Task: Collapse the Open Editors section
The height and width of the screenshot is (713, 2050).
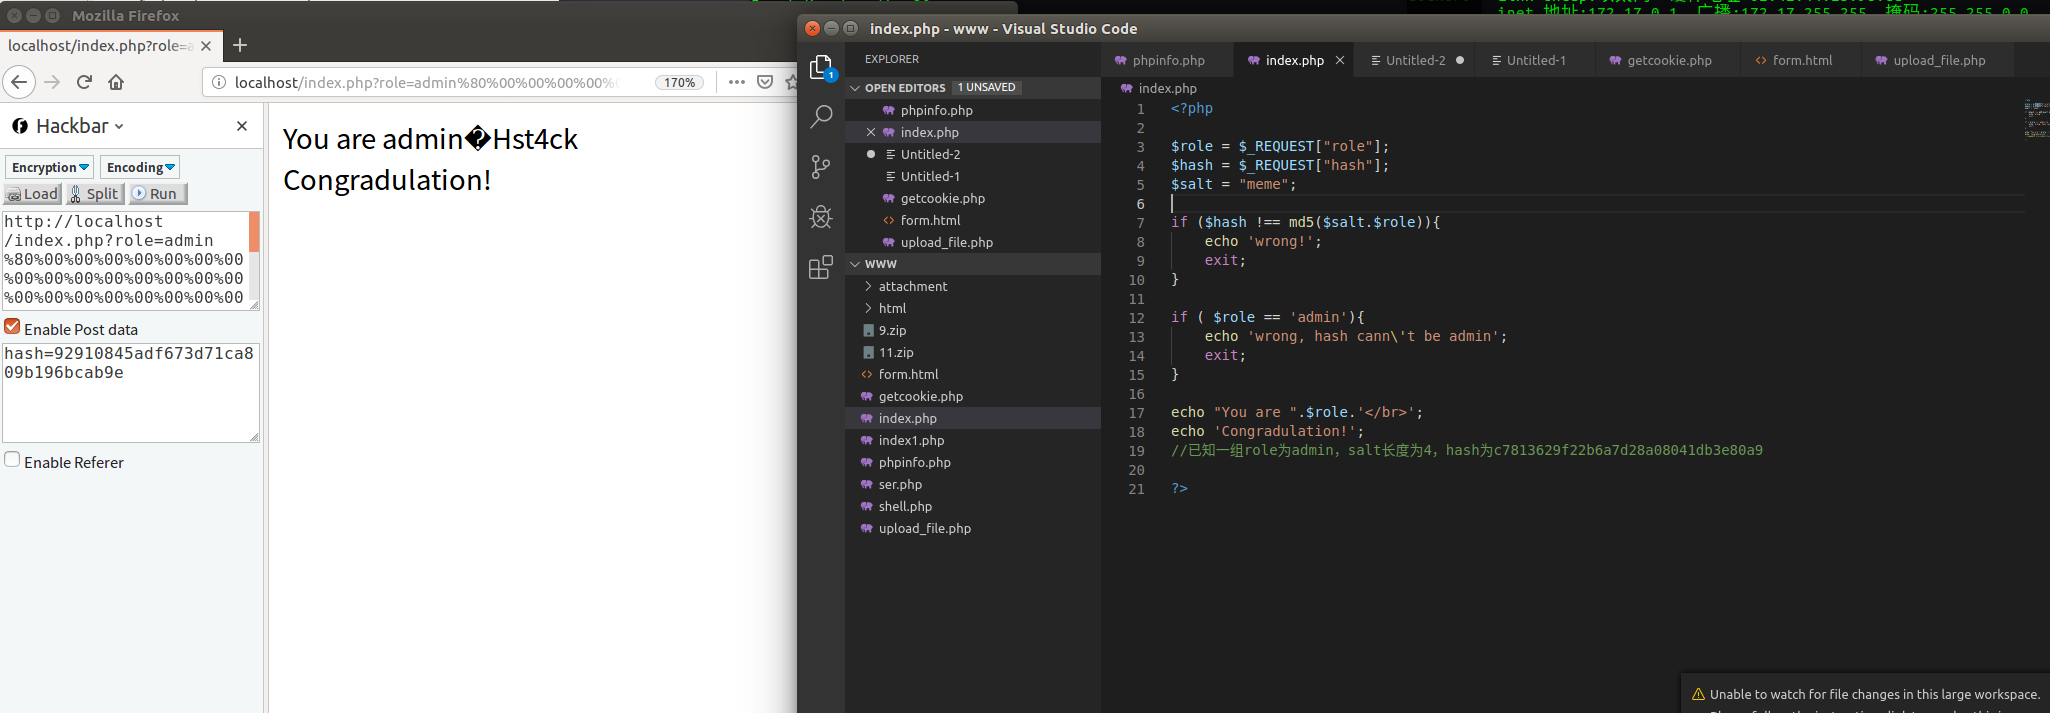Action: [905, 88]
